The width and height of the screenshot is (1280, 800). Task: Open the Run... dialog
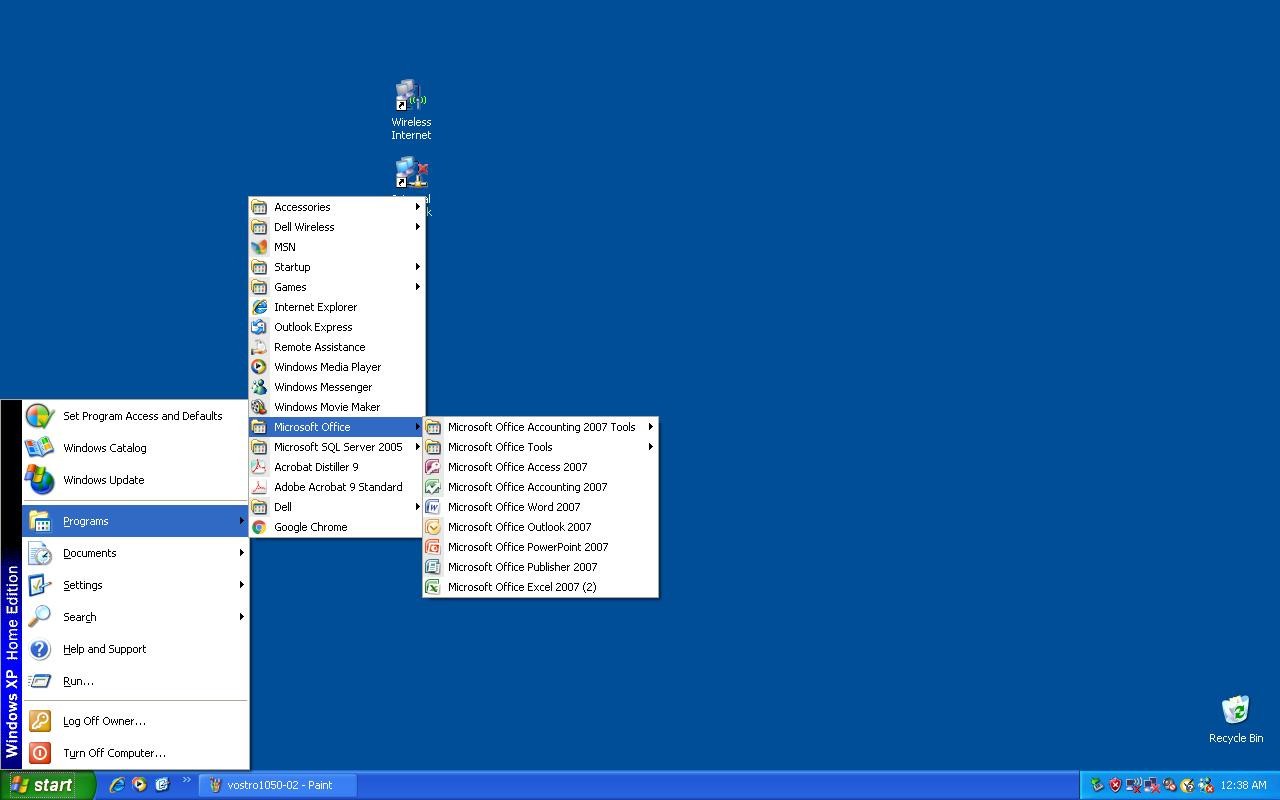(x=135, y=681)
